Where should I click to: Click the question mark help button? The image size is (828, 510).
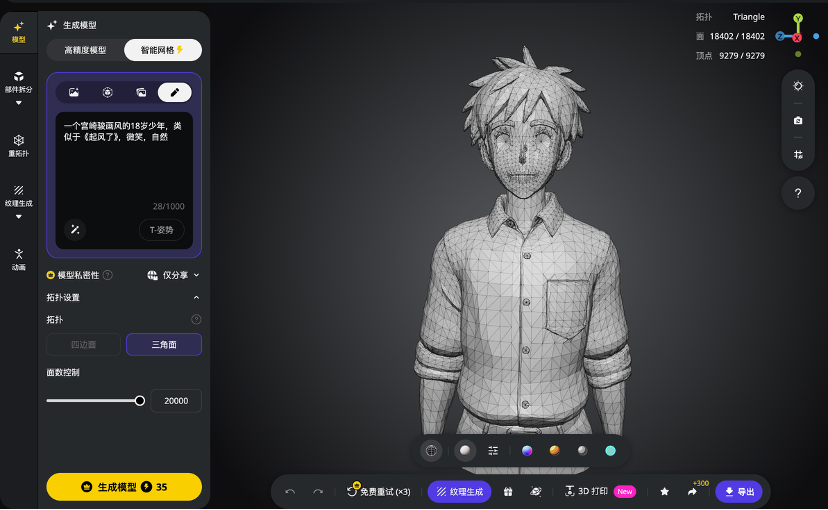797,193
